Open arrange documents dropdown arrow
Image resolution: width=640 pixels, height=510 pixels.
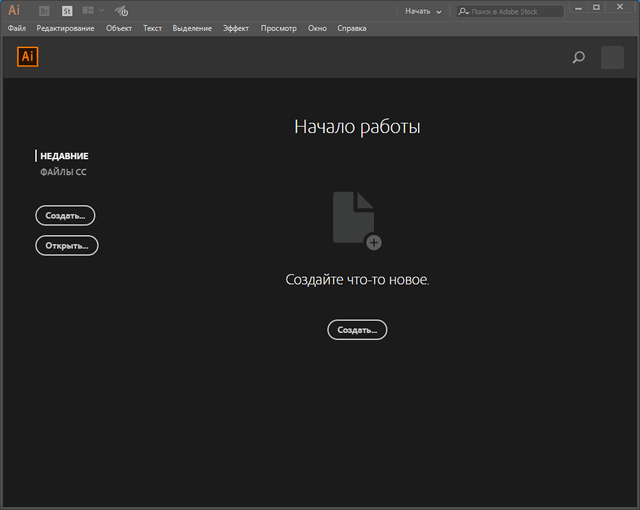coord(101,11)
